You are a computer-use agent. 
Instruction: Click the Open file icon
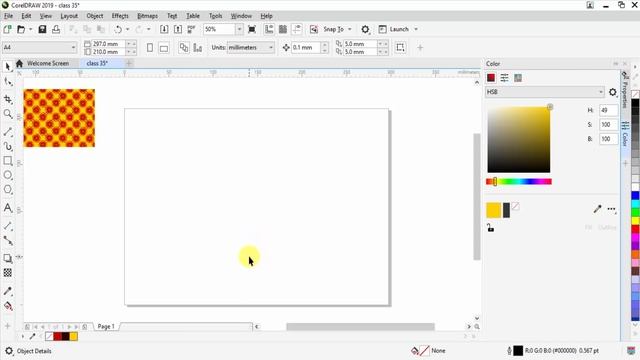[x=21, y=29]
